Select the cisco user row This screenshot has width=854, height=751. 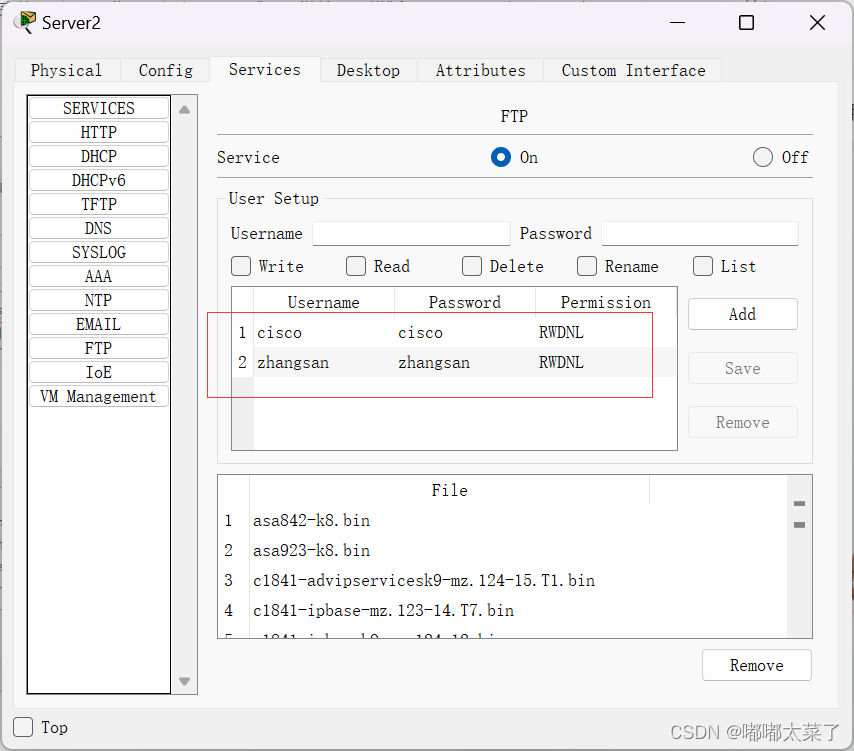click(454, 332)
